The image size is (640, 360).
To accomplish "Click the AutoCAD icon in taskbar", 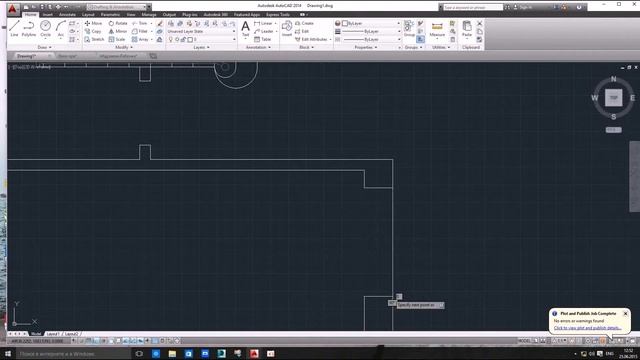I will 254,353.
